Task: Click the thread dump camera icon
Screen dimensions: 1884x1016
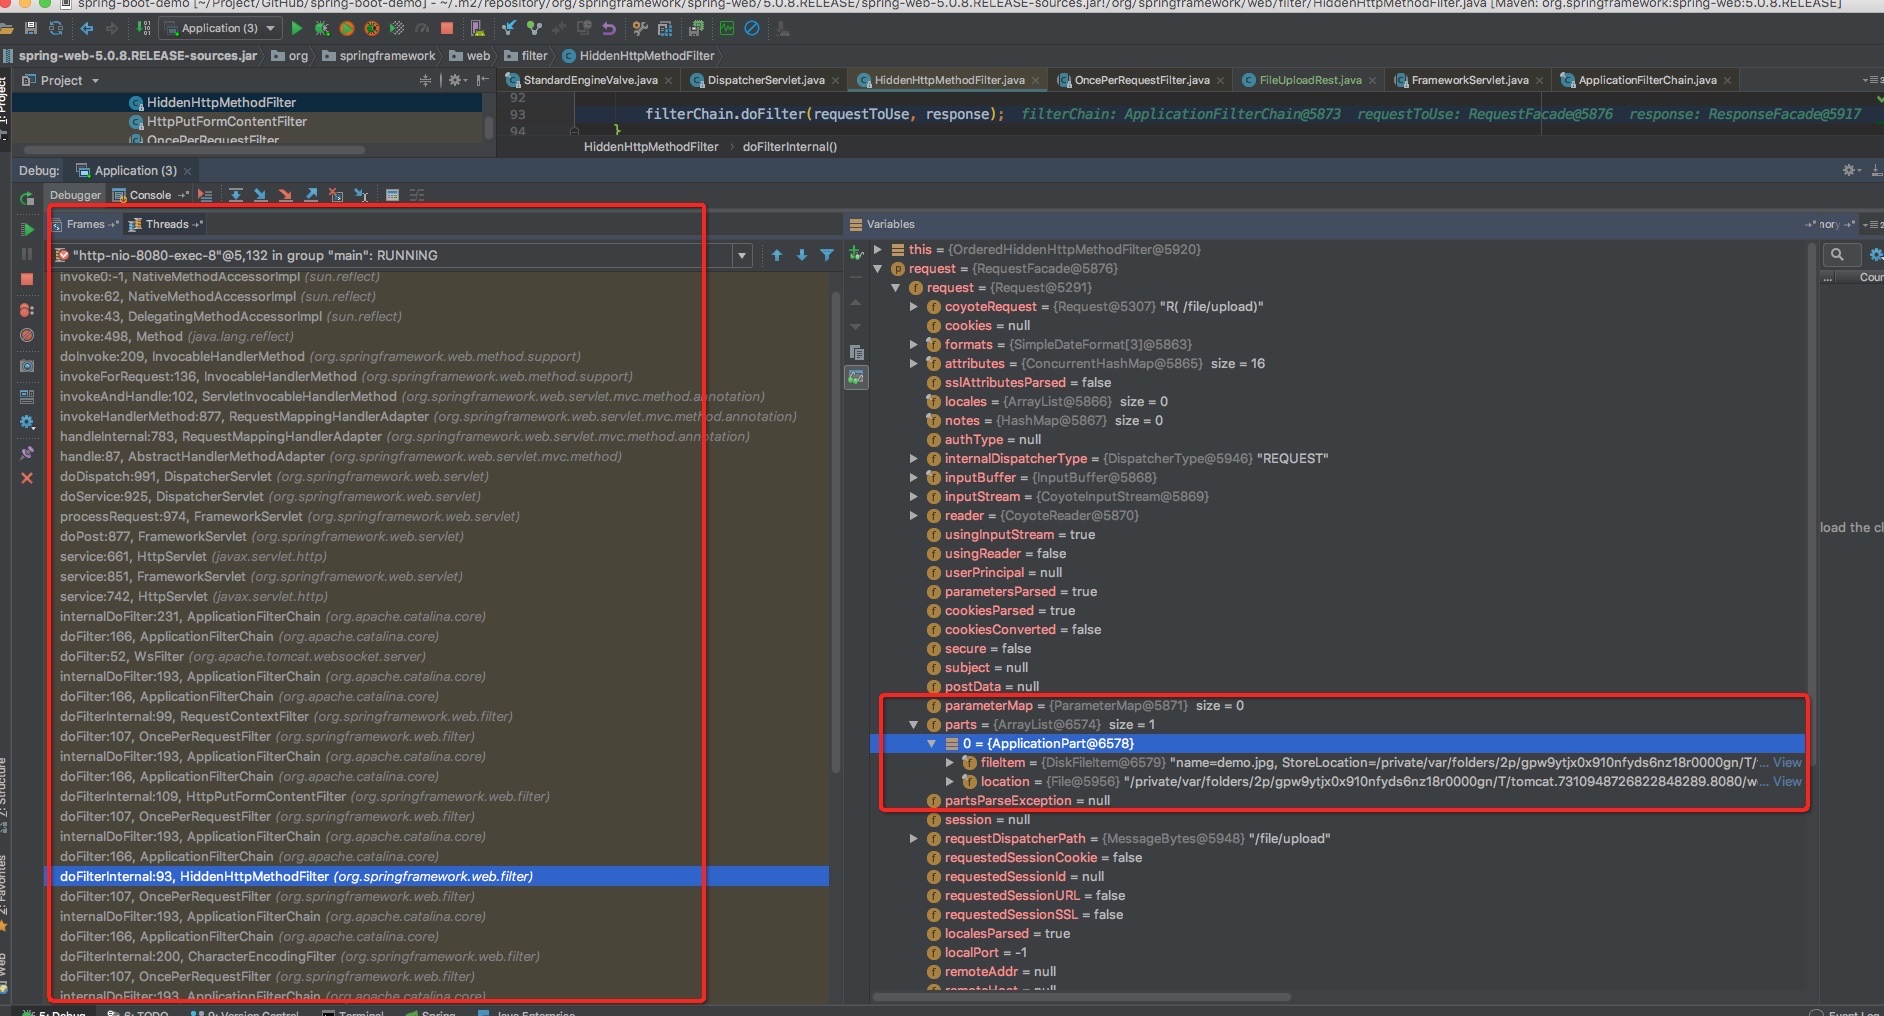Action: coord(27,366)
